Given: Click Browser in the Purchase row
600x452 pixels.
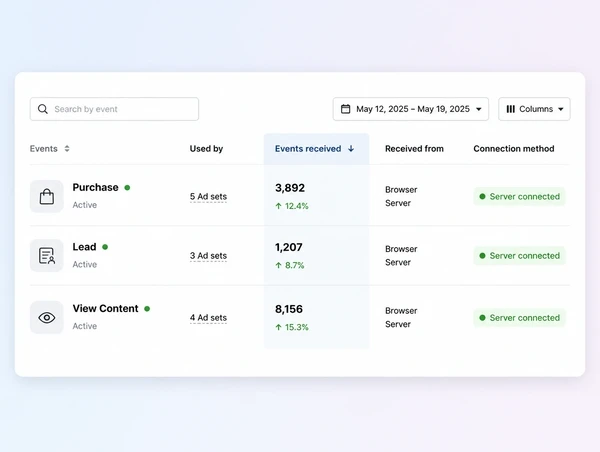Looking at the screenshot, I should (401, 190).
